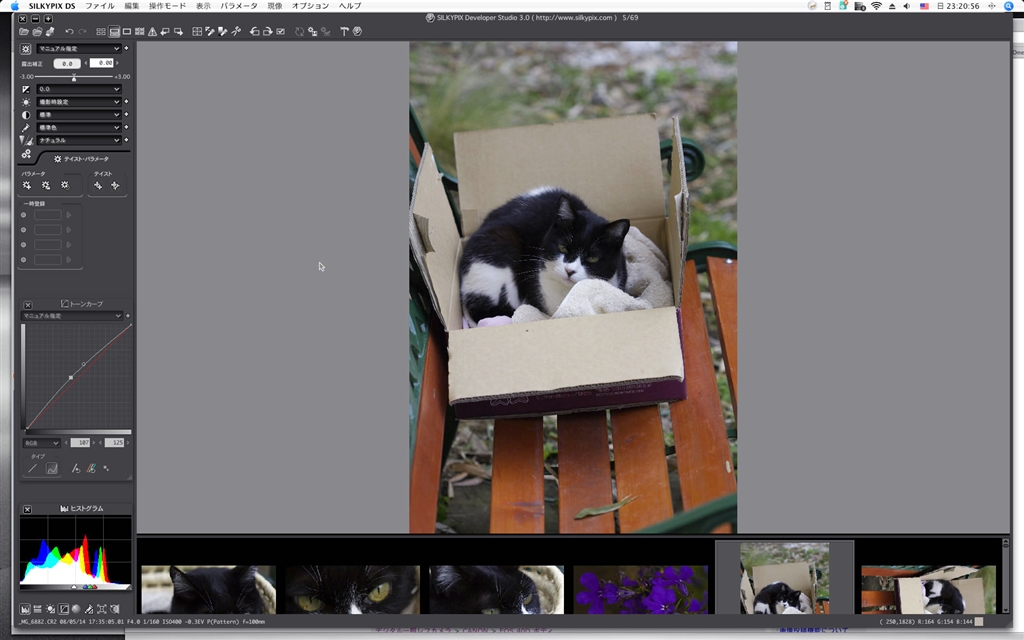Open the パラメータ menu
Viewport: 1024px width, 640px height.
coord(239,6)
